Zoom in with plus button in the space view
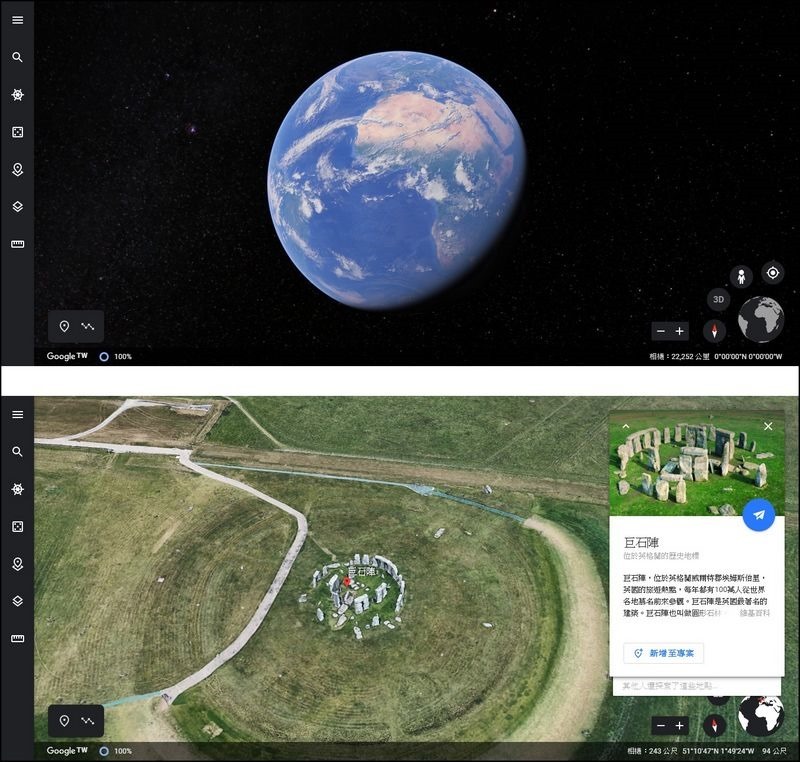The image size is (800, 762). tap(680, 331)
